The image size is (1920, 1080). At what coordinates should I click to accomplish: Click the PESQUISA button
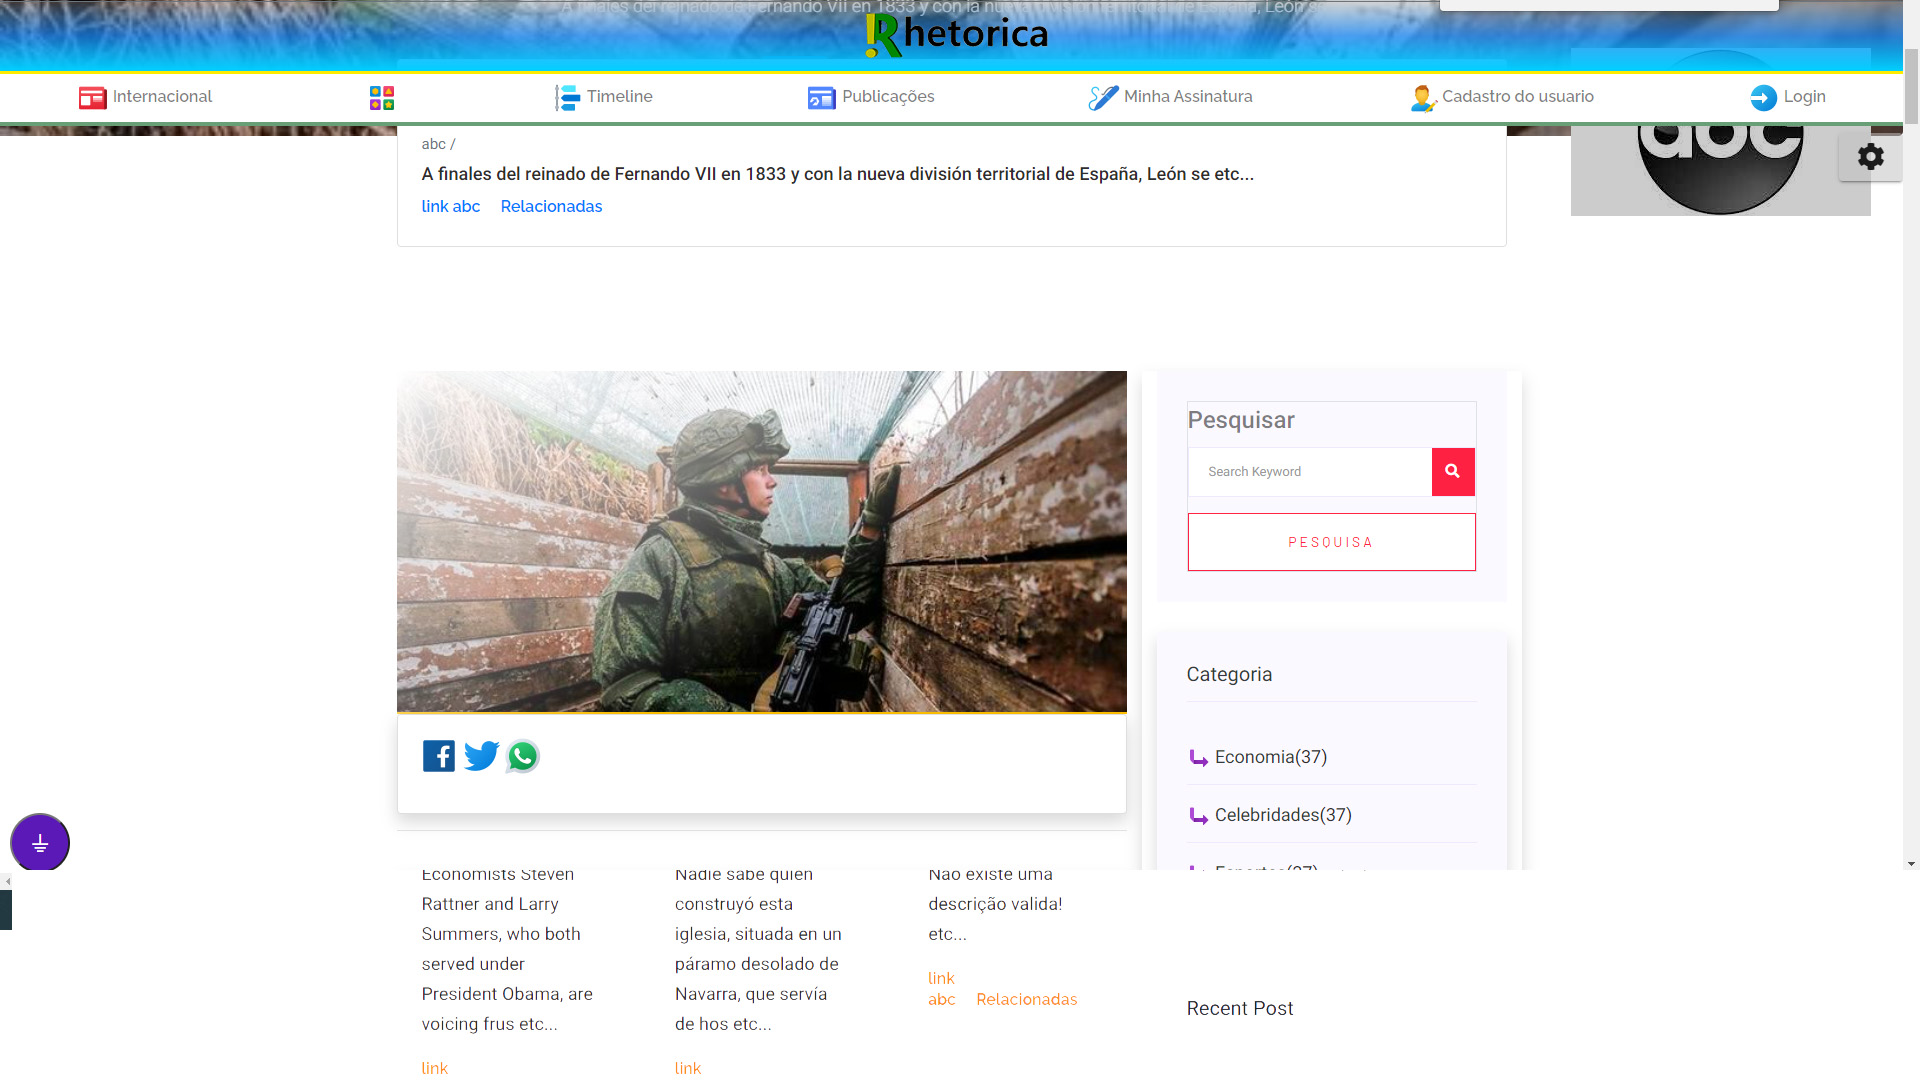click(1331, 542)
